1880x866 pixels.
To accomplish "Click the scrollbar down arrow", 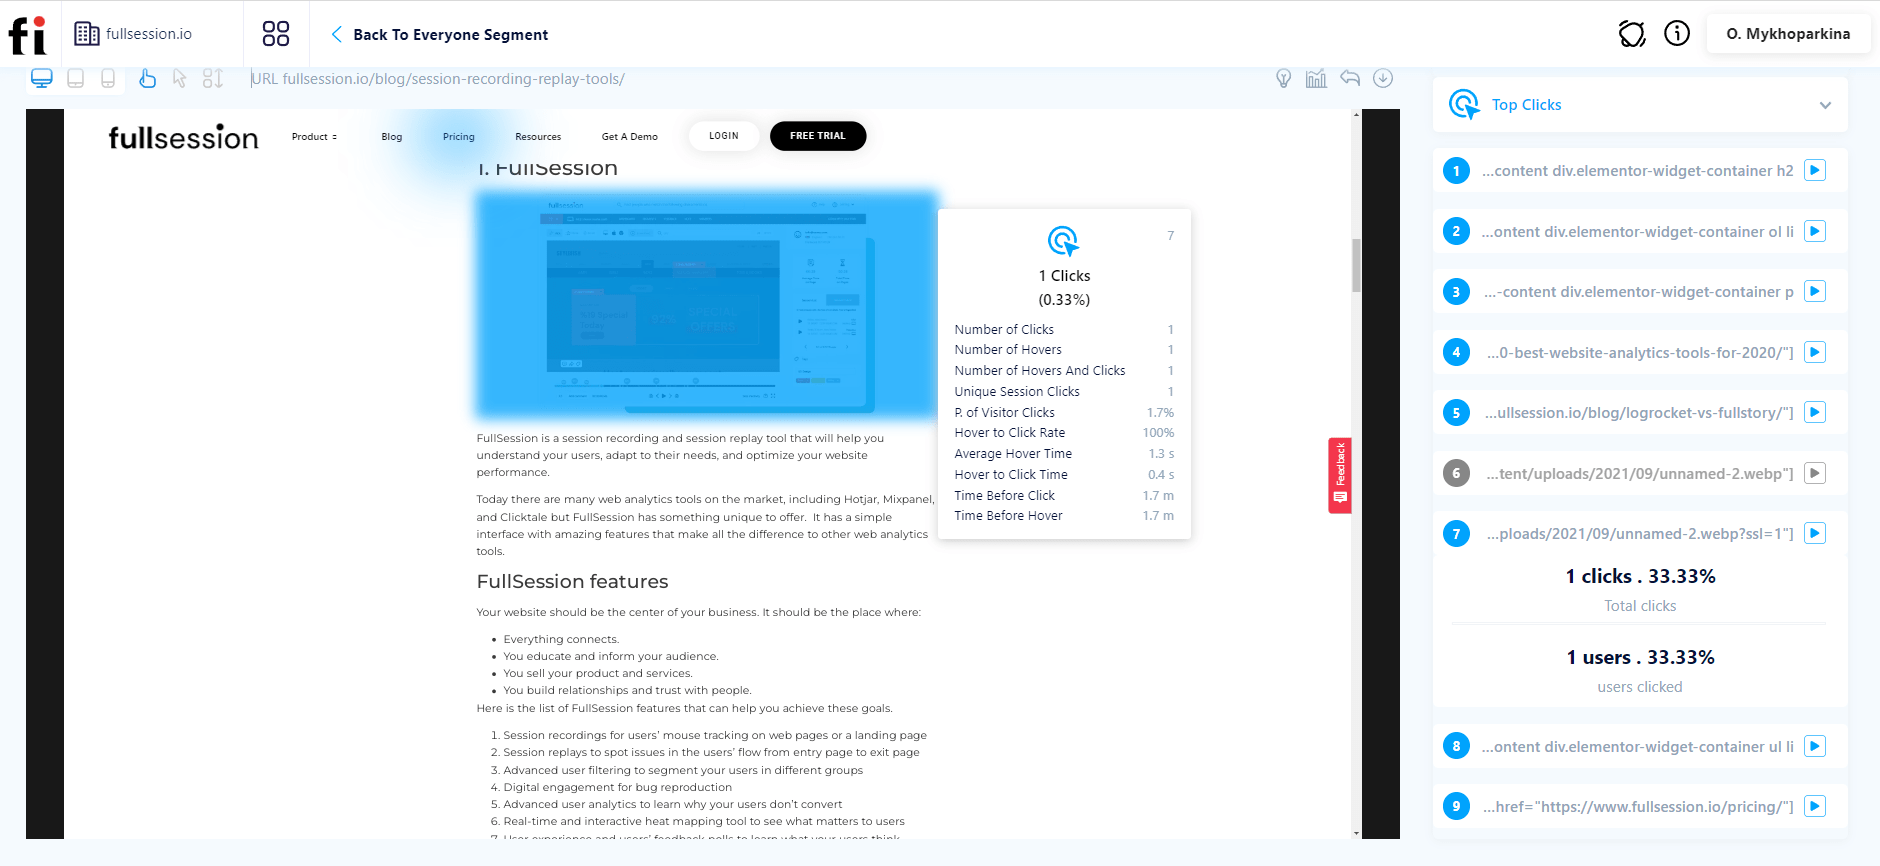I will pyautogui.click(x=1356, y=833).
